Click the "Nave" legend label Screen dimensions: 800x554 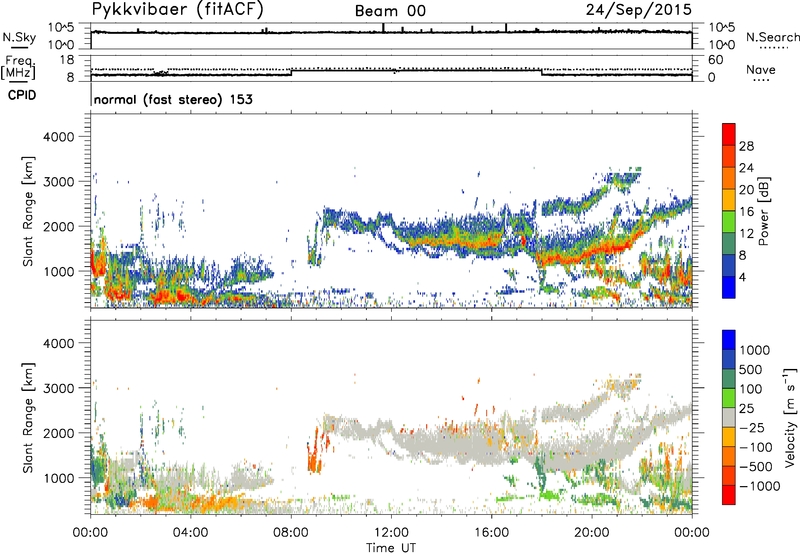[761, 69]
